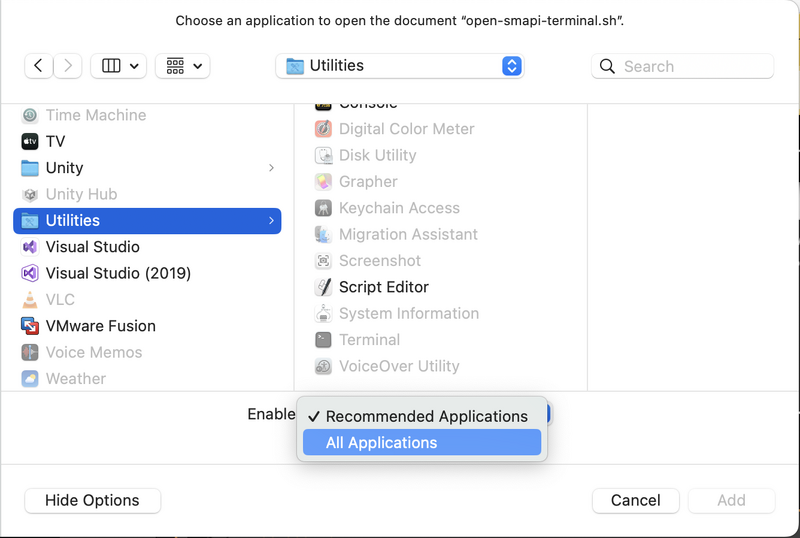
Task: Click the Hide Options button
Action: pos(92,501)
